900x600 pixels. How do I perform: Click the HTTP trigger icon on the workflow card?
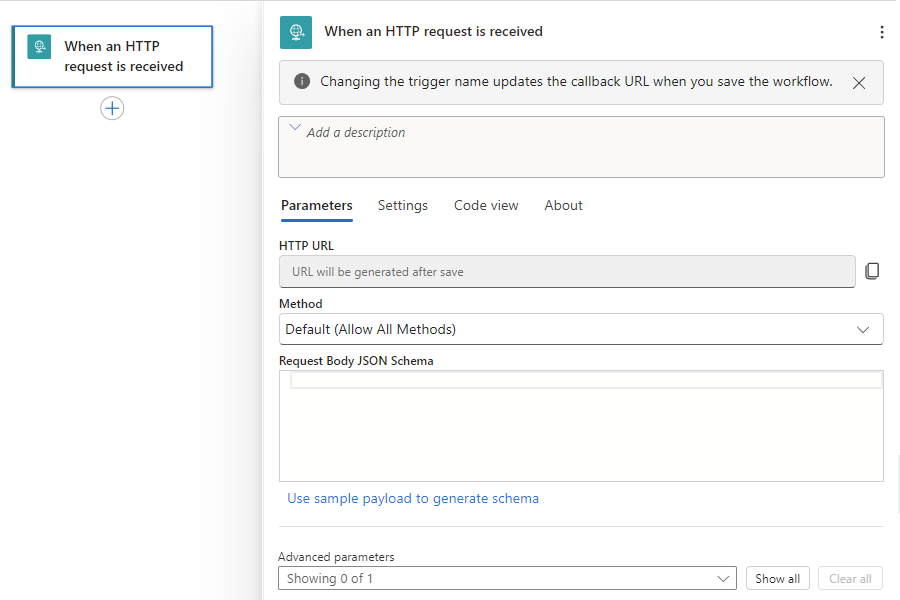click(39, 47)
